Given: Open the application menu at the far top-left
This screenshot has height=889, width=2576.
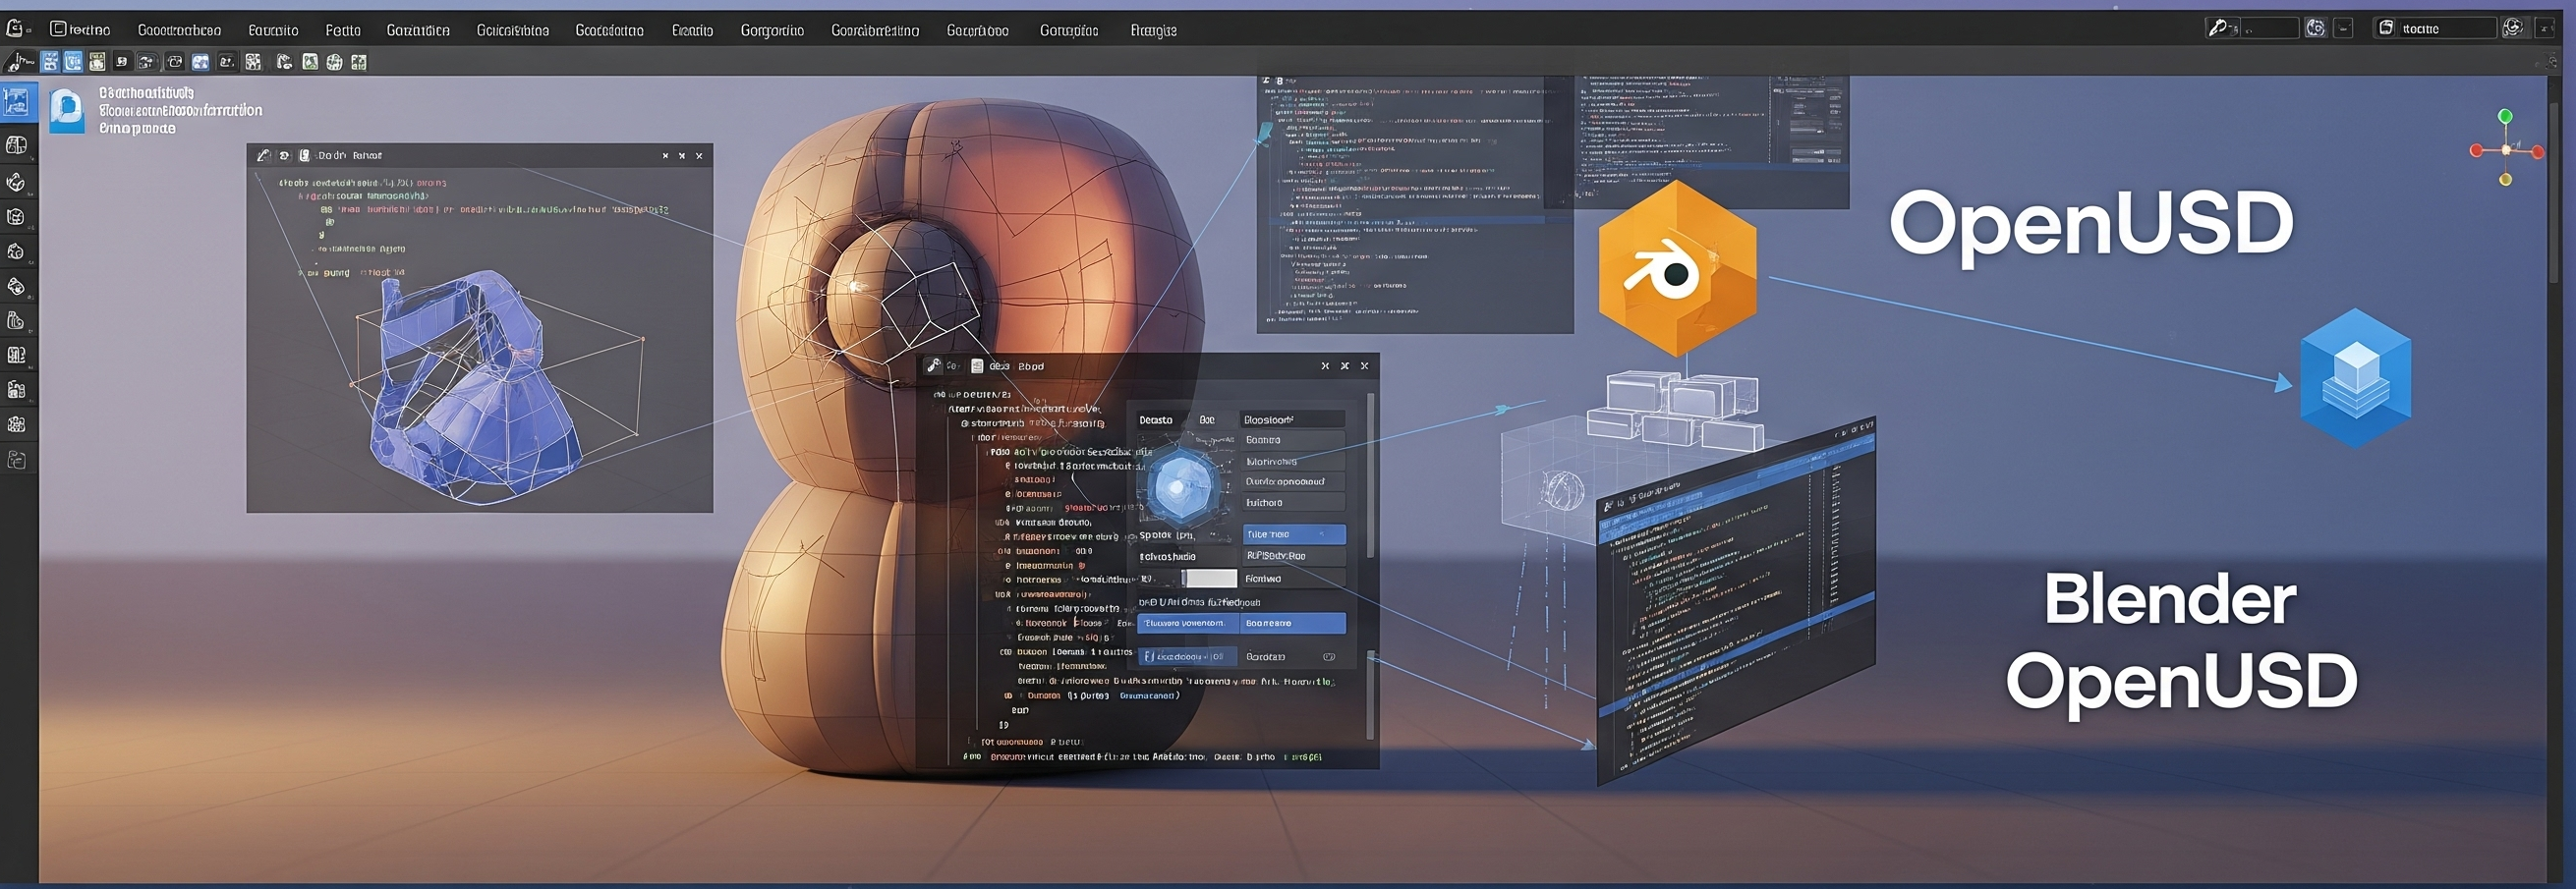Looking at the screenshot, I should click(x=16, y=29).
